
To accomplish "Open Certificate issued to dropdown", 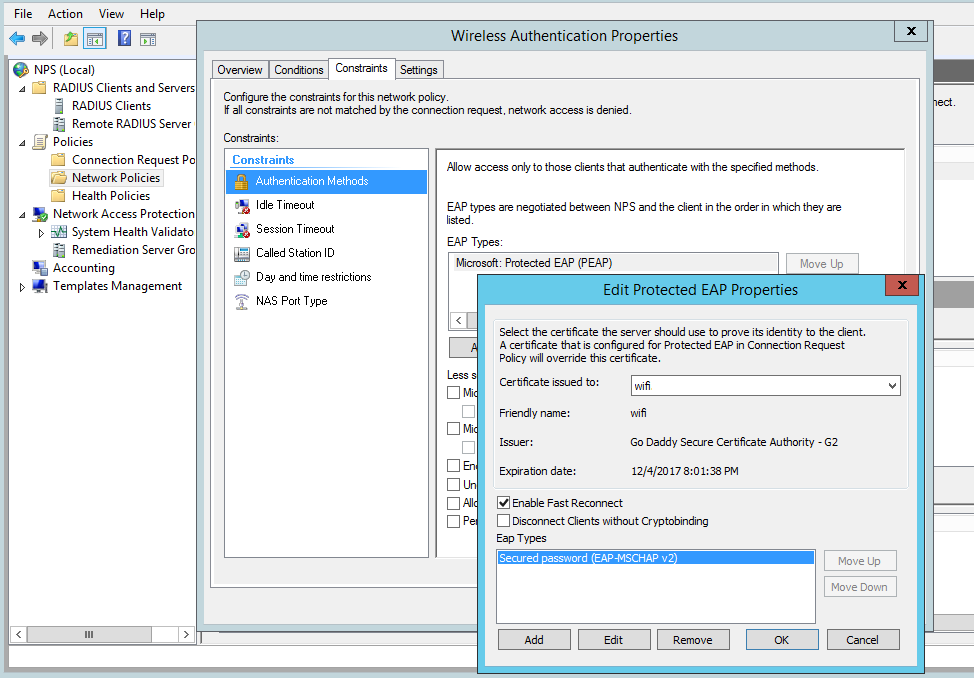I will click(892, 386).
